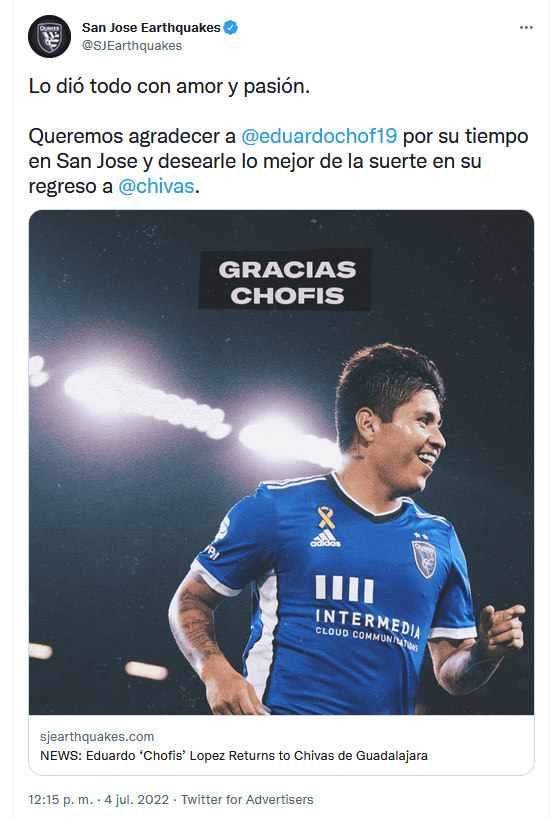Click the Quakes crest on the jersey
The height and width of the screenshot is (821, 554).
[x=424, y=559]
